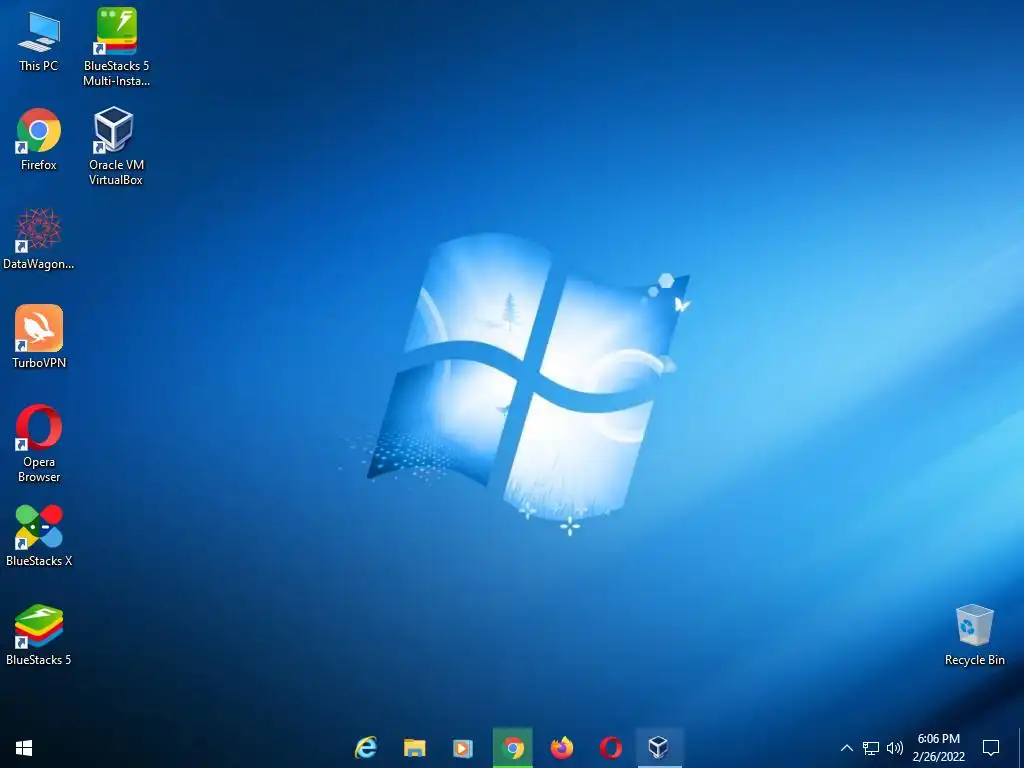The width and height of the screenshot is (1024, 768).
Task: Click the Show desktop strip at taskbar edge
Action: click(x=1020, y=748)
